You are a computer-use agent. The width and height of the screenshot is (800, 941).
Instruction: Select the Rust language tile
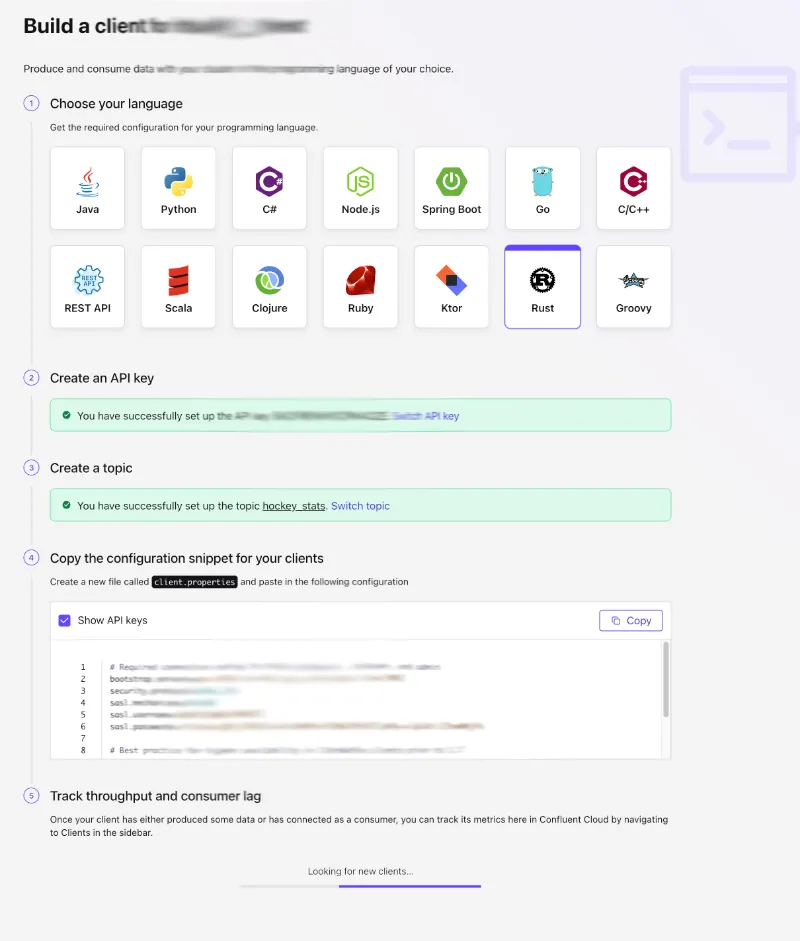[543, 287]
